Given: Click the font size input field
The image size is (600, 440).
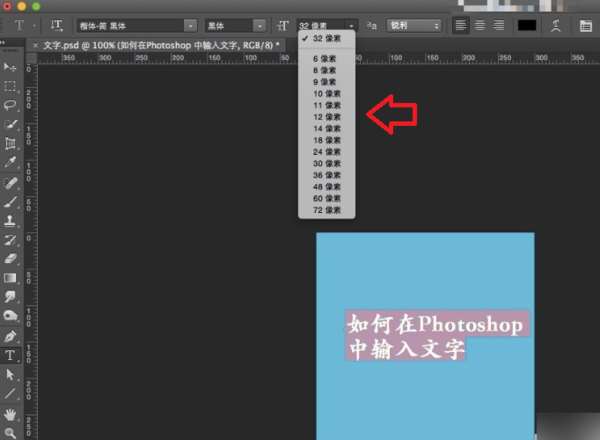Looking at the screenshot, I should 321,26.
